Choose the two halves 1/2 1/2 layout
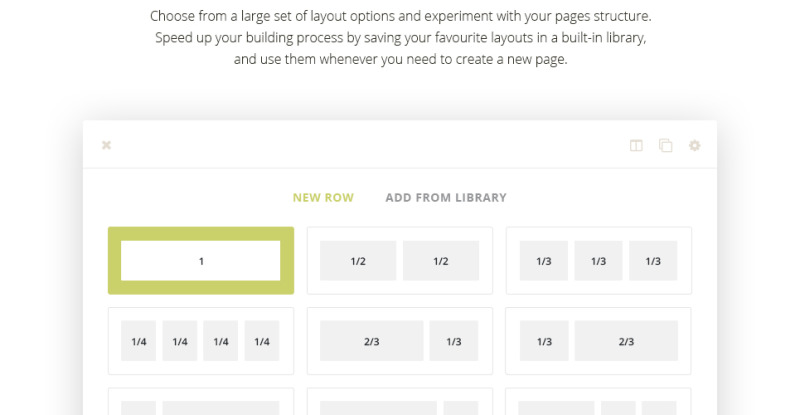The width and height of the screenshot is (800, 415). 400,260
